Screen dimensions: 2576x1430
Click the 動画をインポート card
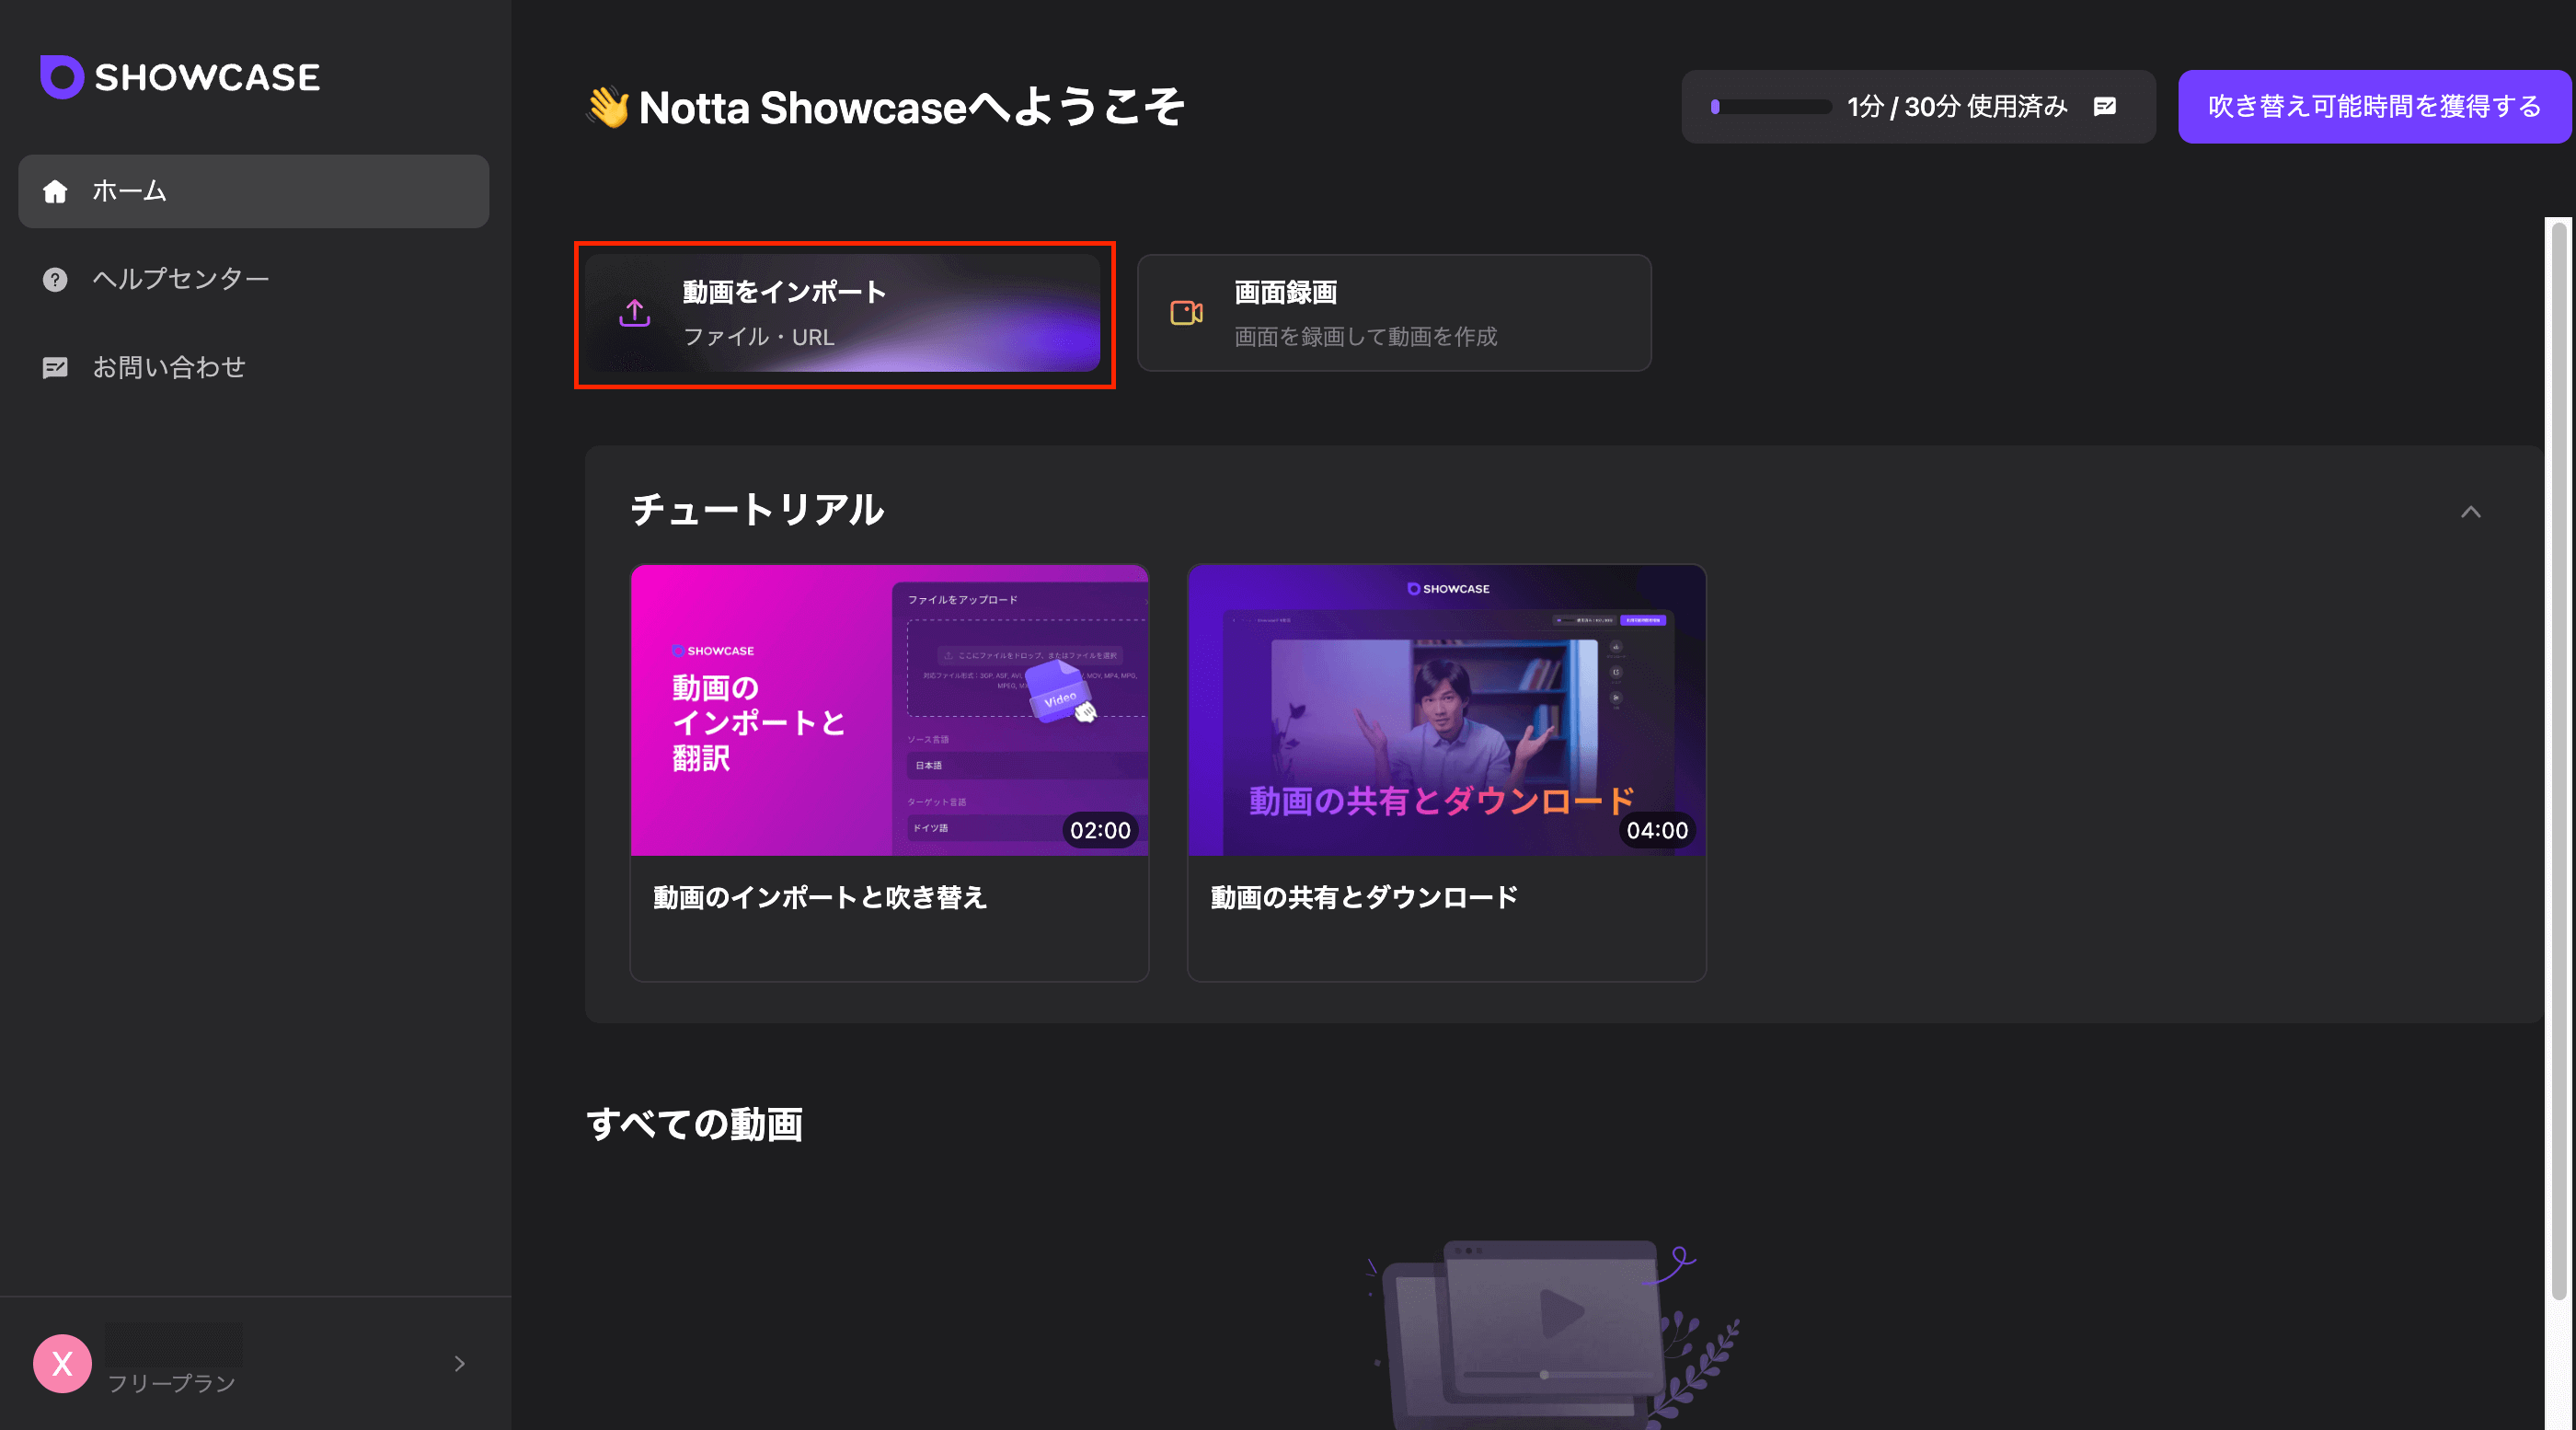click(x=843, y=313)
